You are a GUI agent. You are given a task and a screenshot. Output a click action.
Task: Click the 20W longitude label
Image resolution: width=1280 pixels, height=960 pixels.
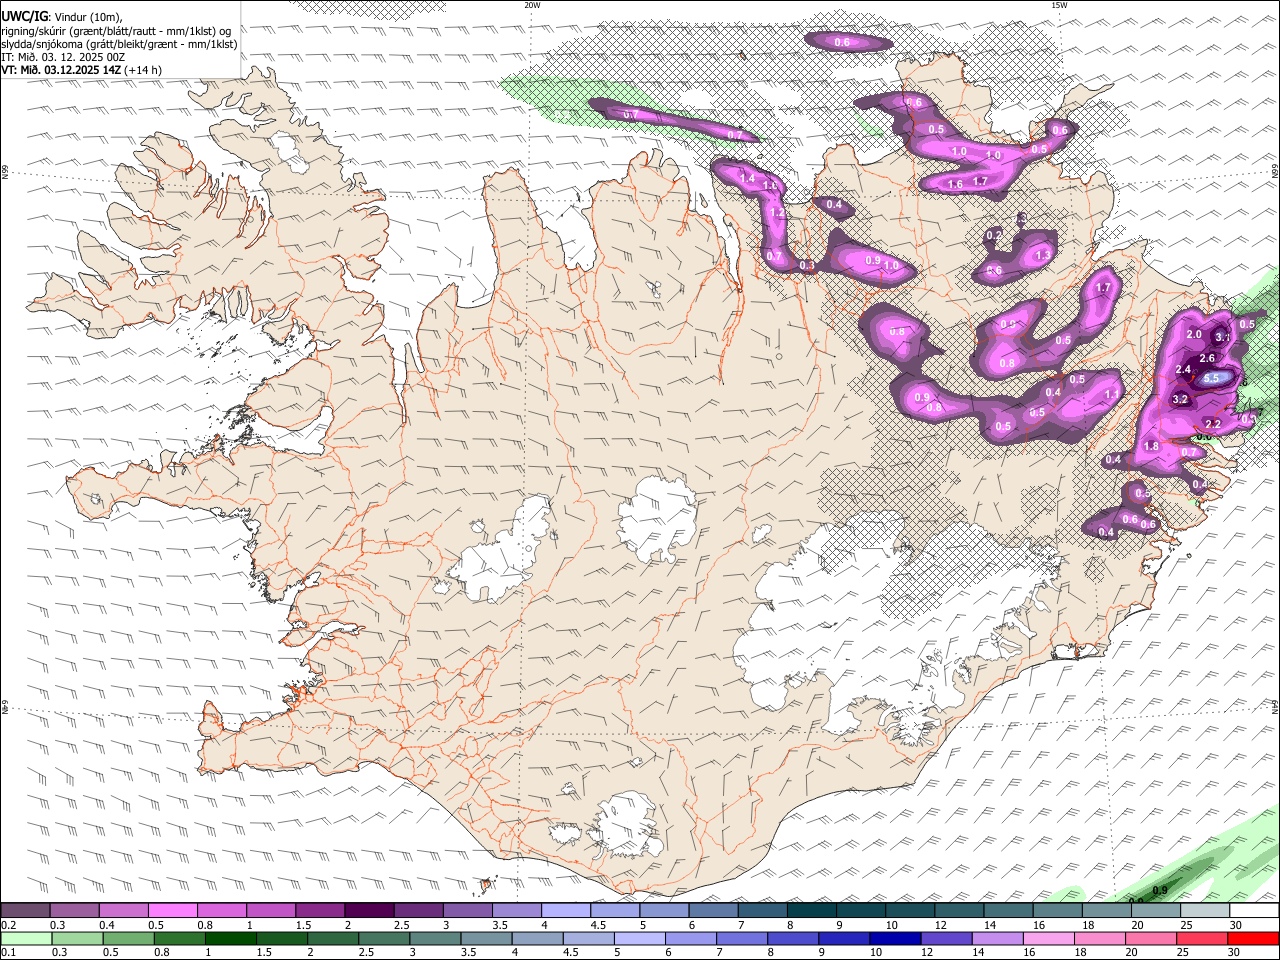click(532, 5)
